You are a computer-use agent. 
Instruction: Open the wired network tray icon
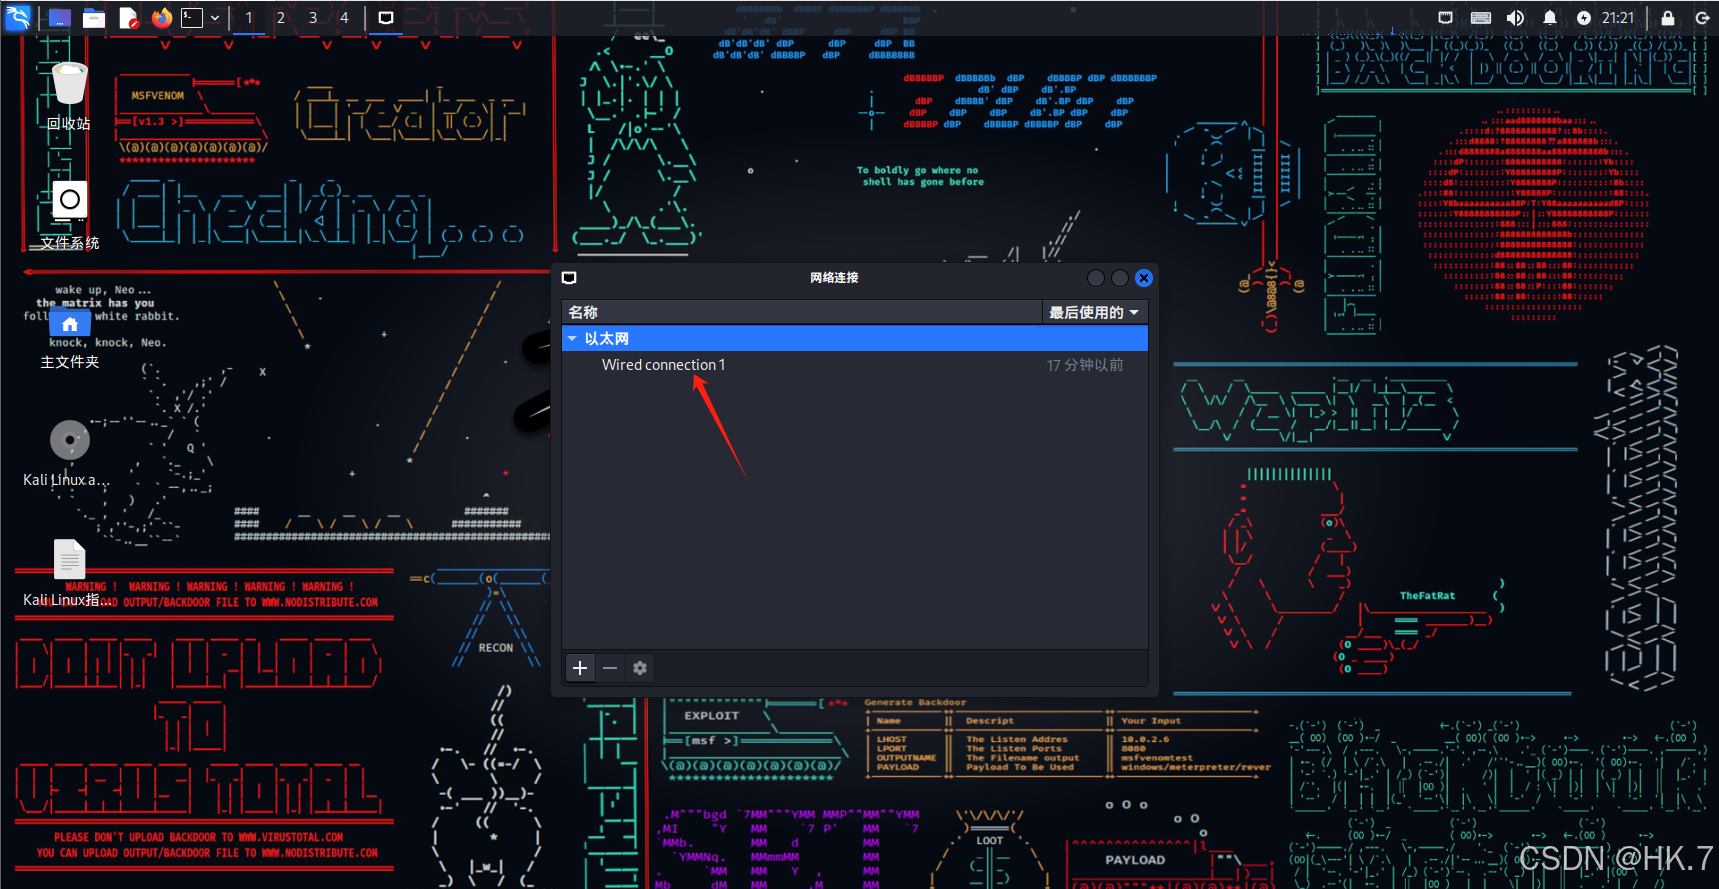(1446, 18)
